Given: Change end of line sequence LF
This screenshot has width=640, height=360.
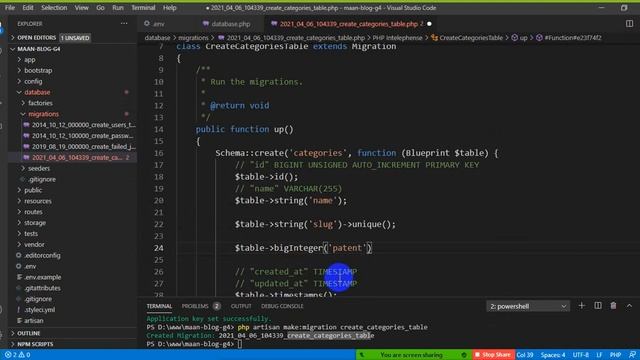Looking at the screenshot, I should [x=599, y=355].
